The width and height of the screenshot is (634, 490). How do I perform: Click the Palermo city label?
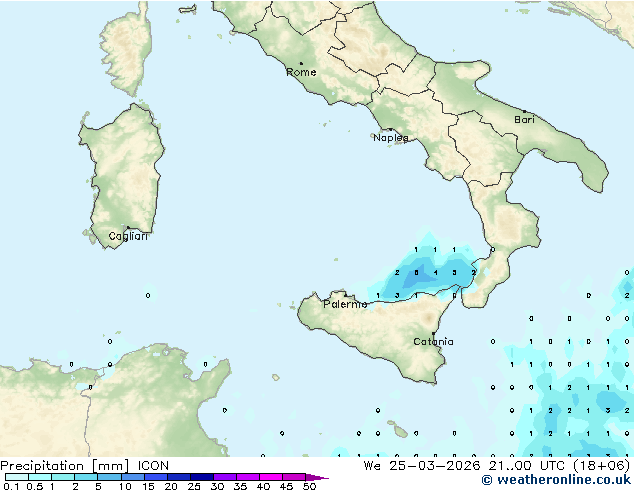pos(345,304)
